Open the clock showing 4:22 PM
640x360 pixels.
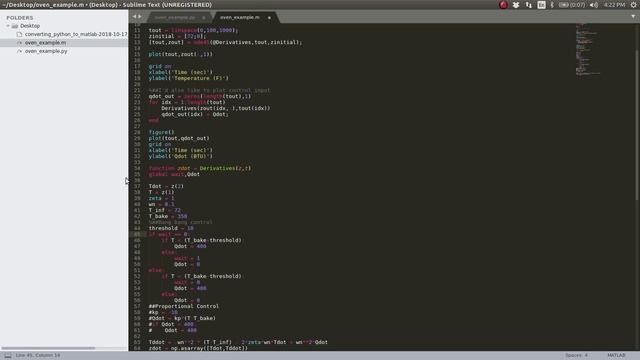point(614,5)
